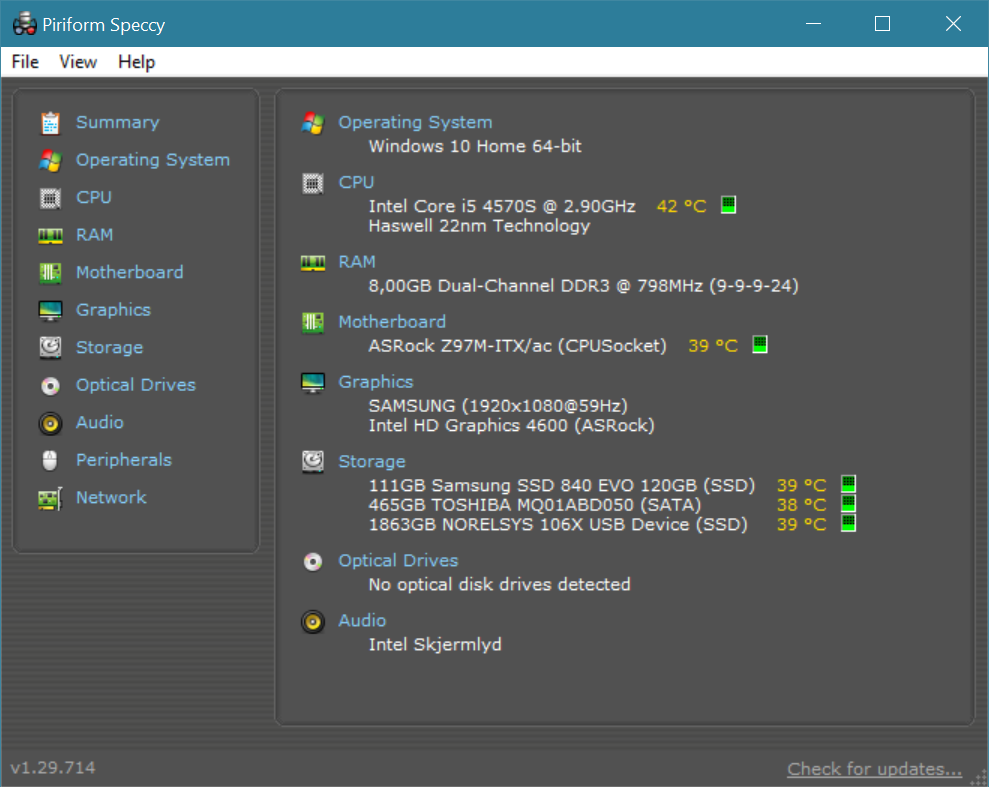Click the Speccy app icon in title bar
This screenshot has width=989, height=787.
click(25, 24)
